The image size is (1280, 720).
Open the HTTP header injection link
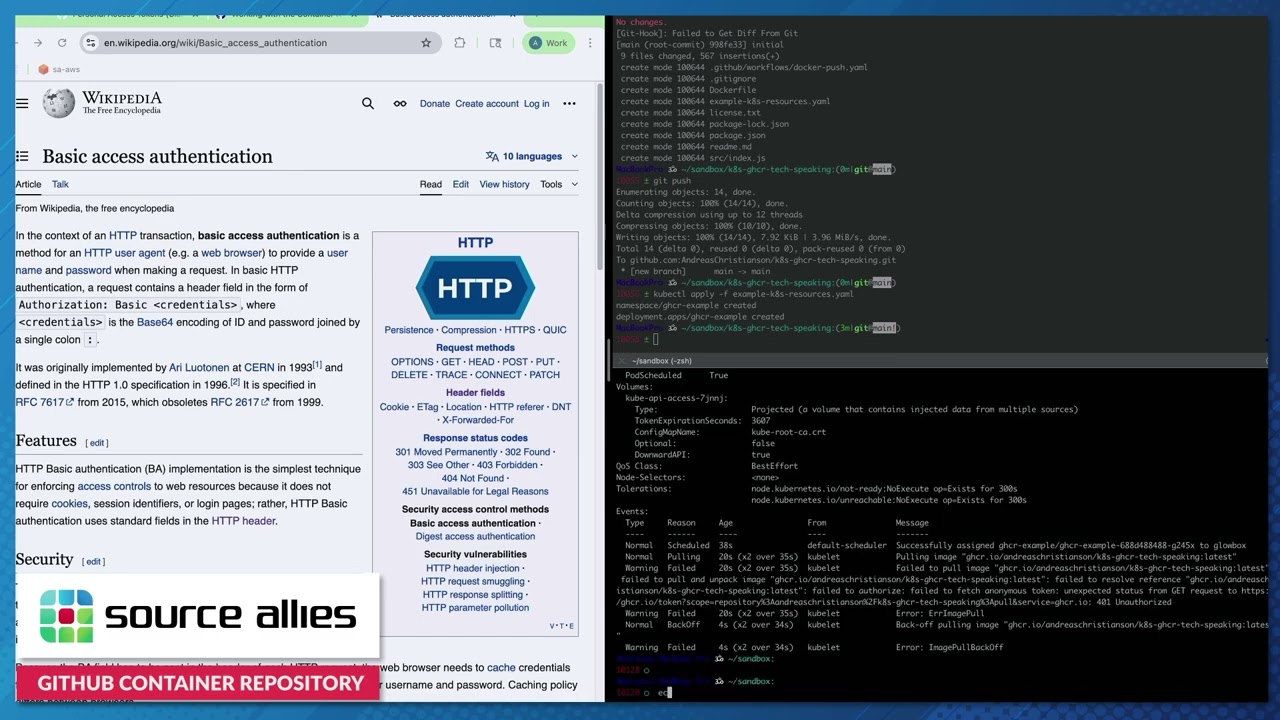tap(472, 568)
